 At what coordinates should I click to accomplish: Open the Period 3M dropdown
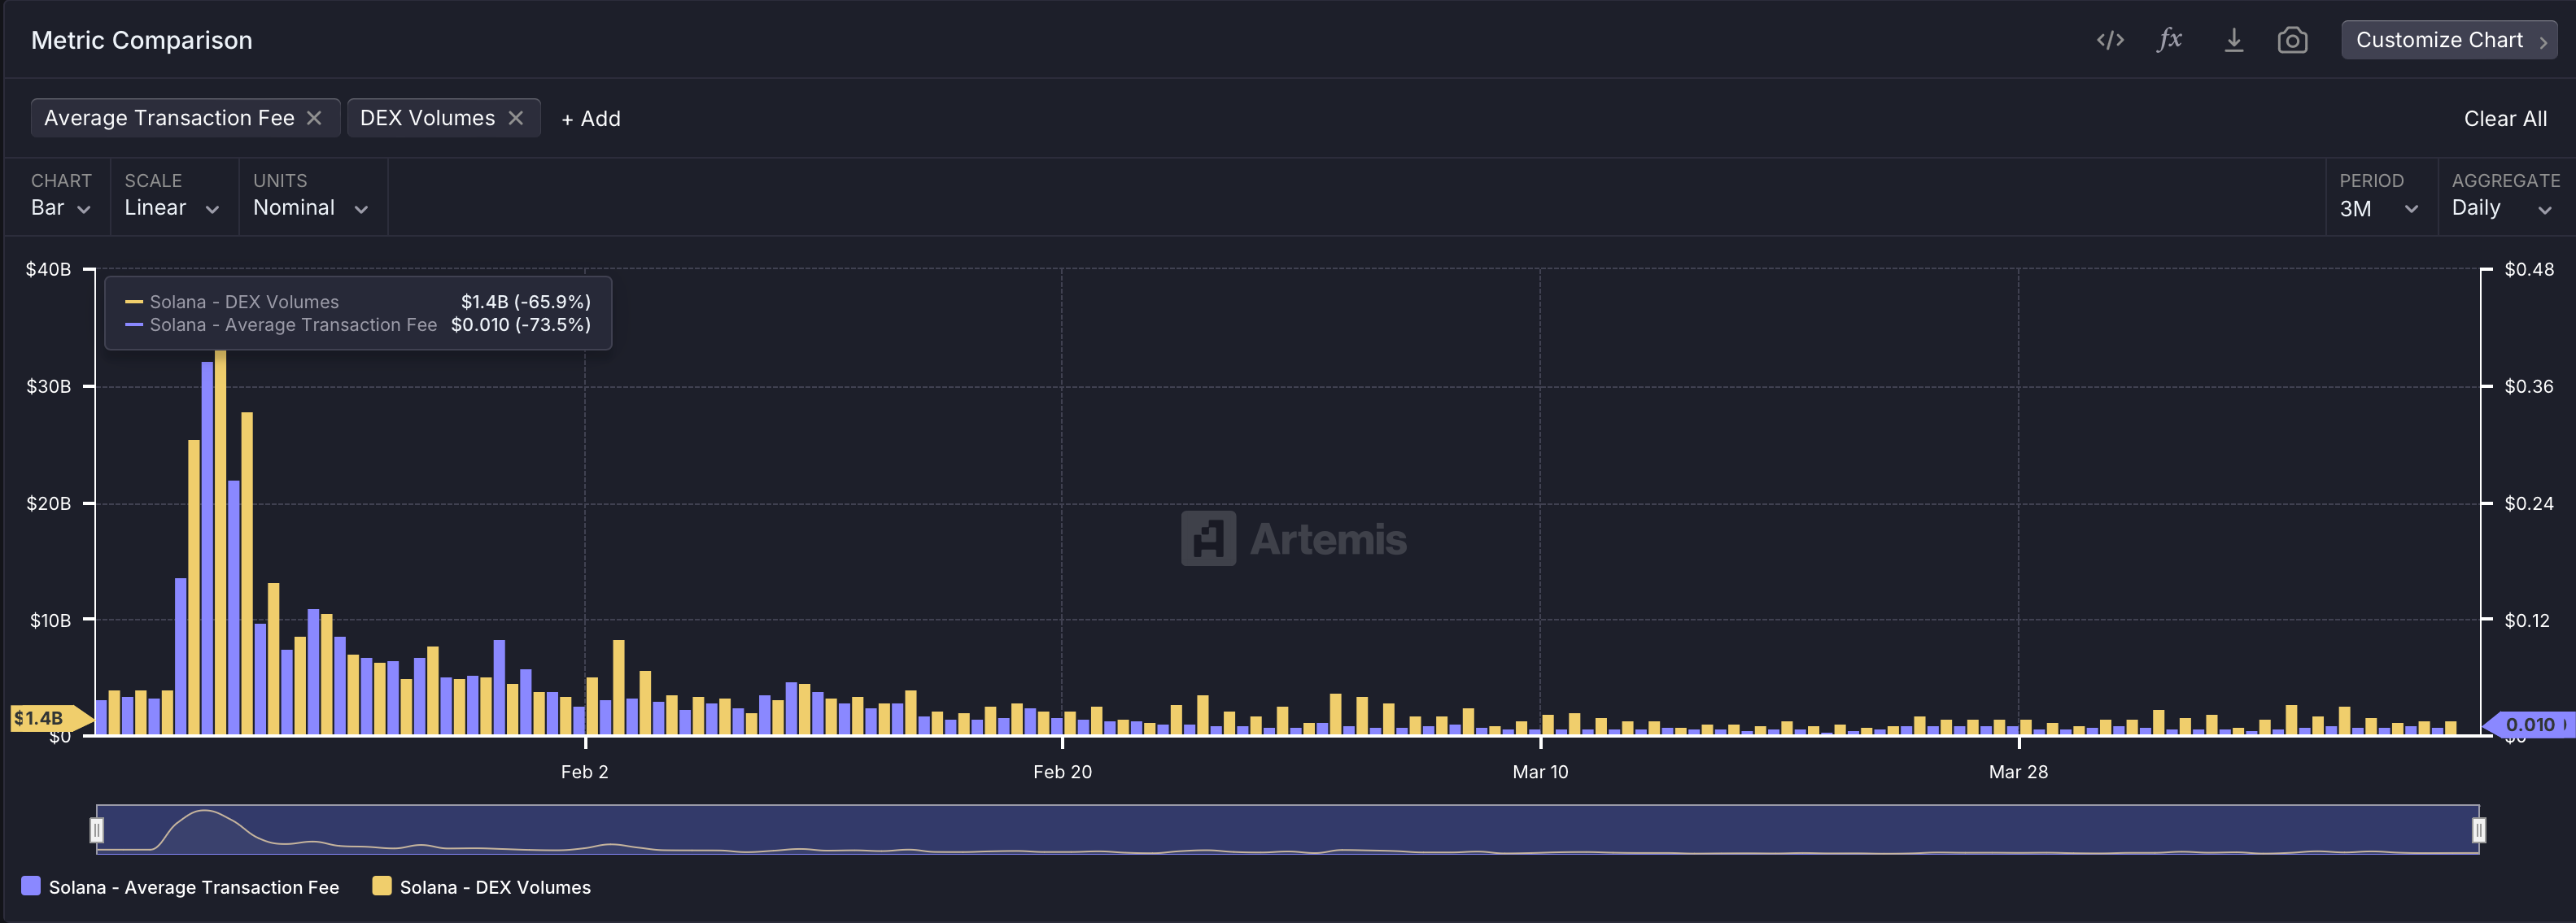click(2378, 208)
